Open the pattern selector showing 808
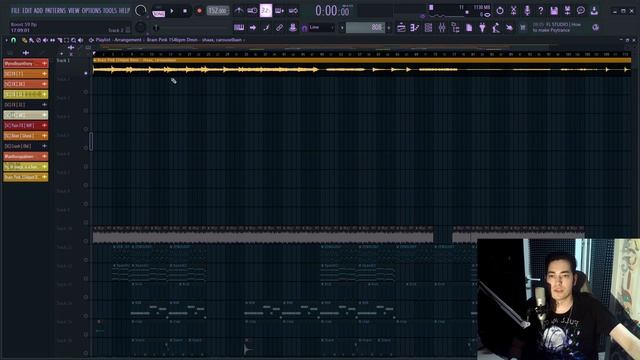Viewport: 640px width, 360px height. pos(365,27)
